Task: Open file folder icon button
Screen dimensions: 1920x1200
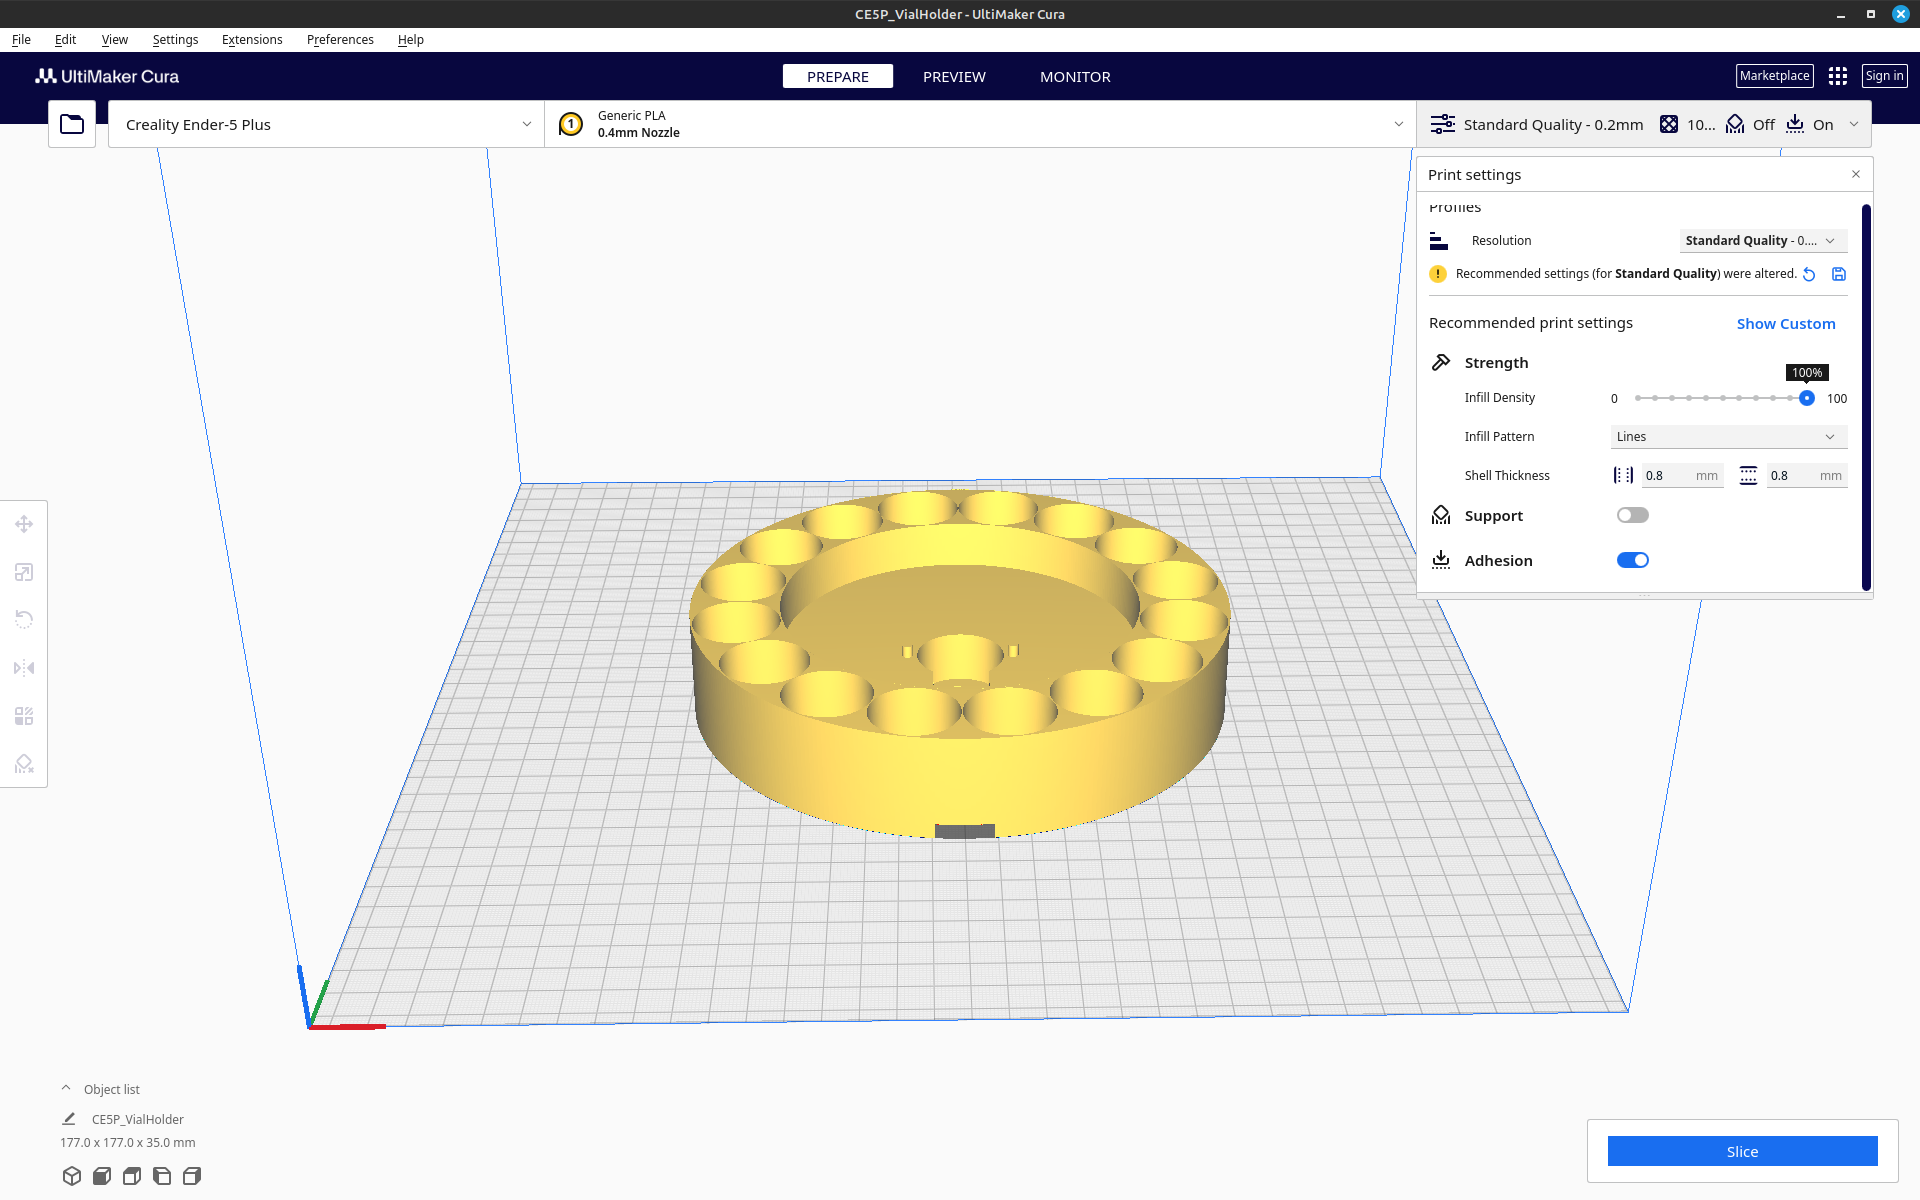Action: (72, 124)
